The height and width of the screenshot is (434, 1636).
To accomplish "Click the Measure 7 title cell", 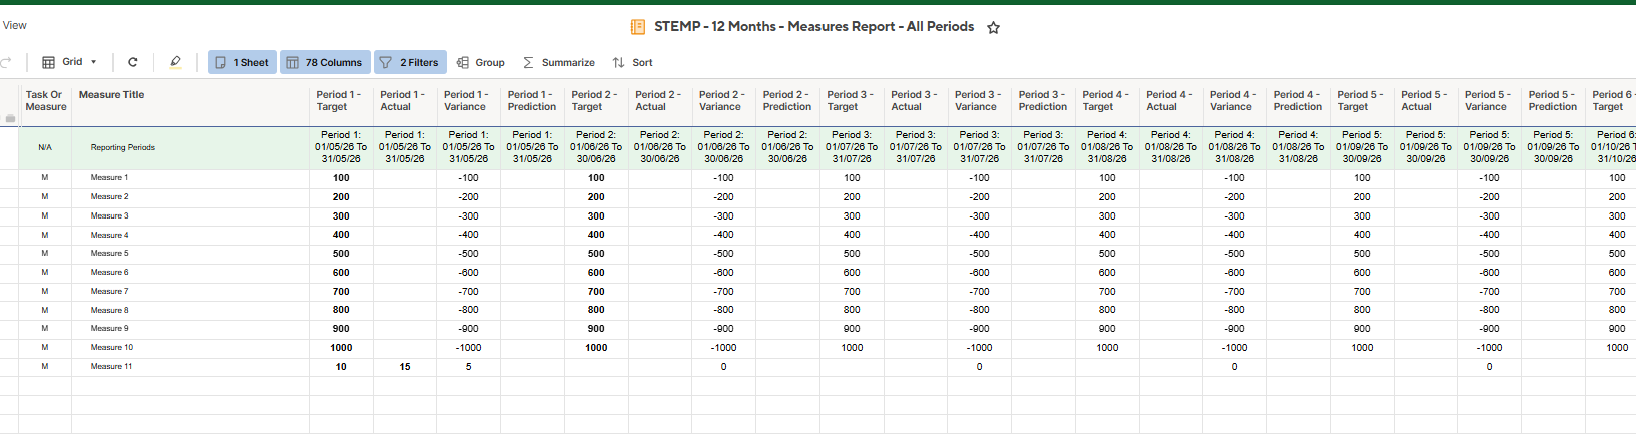I will [x=191, y=291].
